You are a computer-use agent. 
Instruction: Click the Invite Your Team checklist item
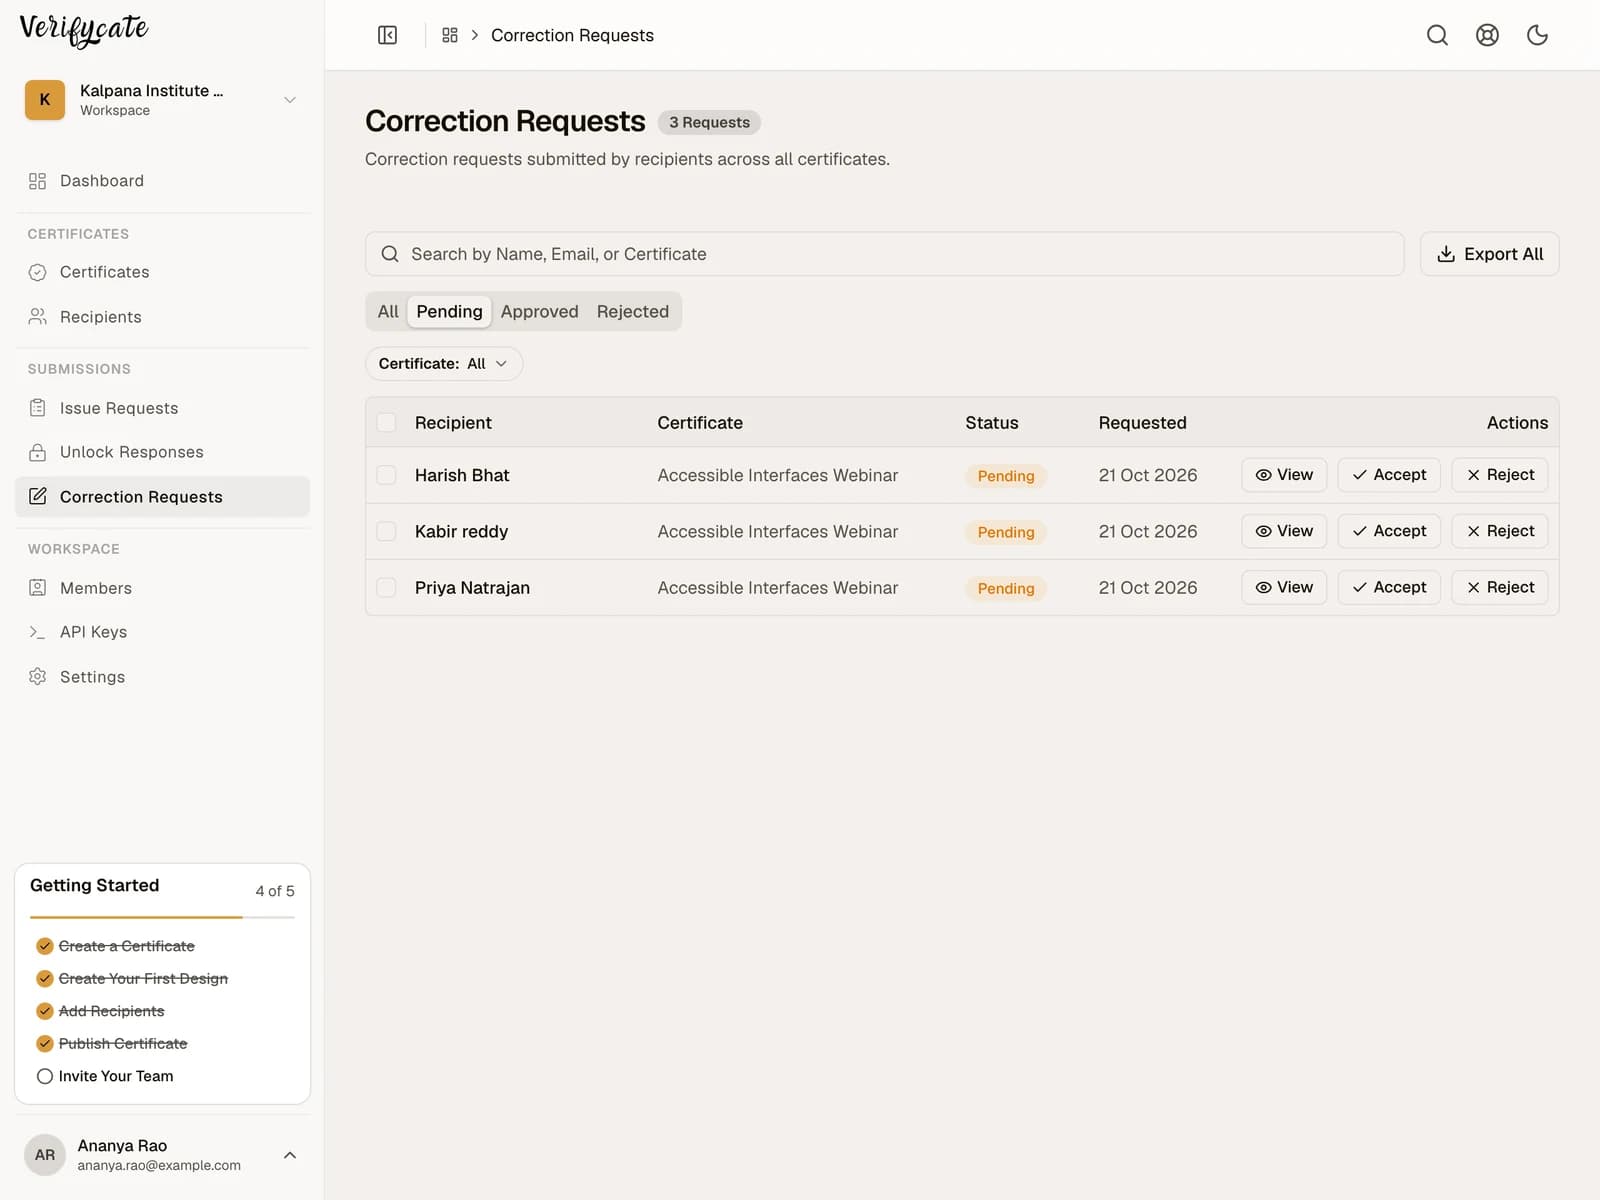coord(105,1076)
